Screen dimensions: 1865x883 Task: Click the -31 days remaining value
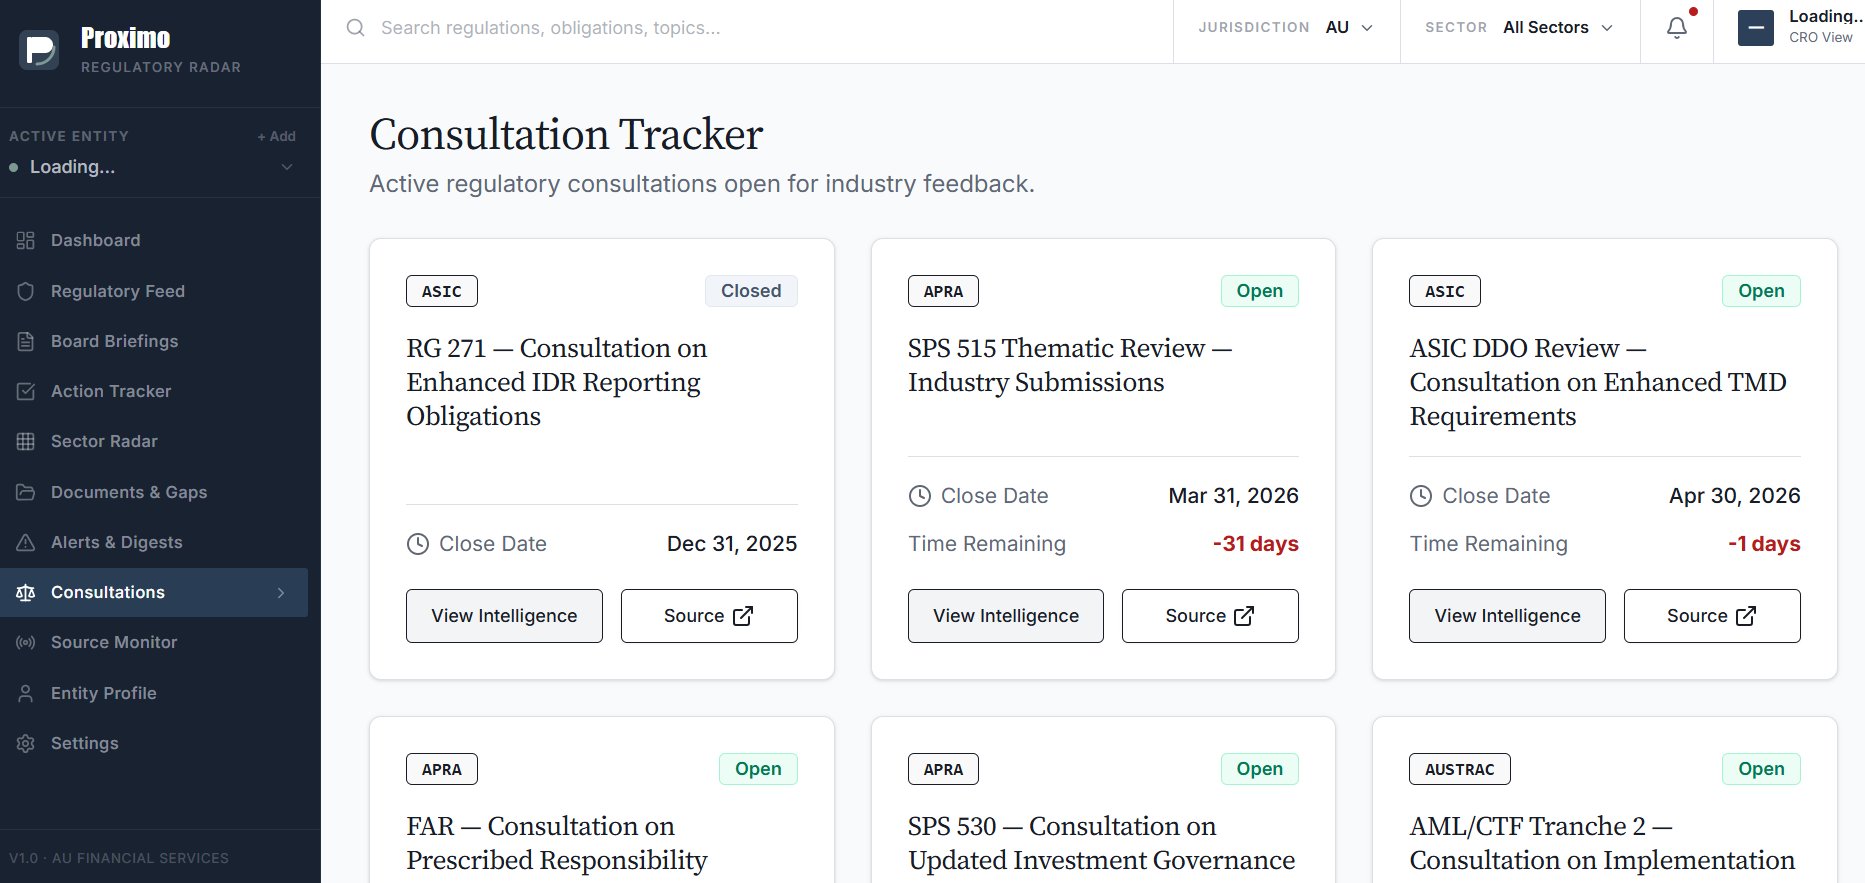coord(1255,544)
